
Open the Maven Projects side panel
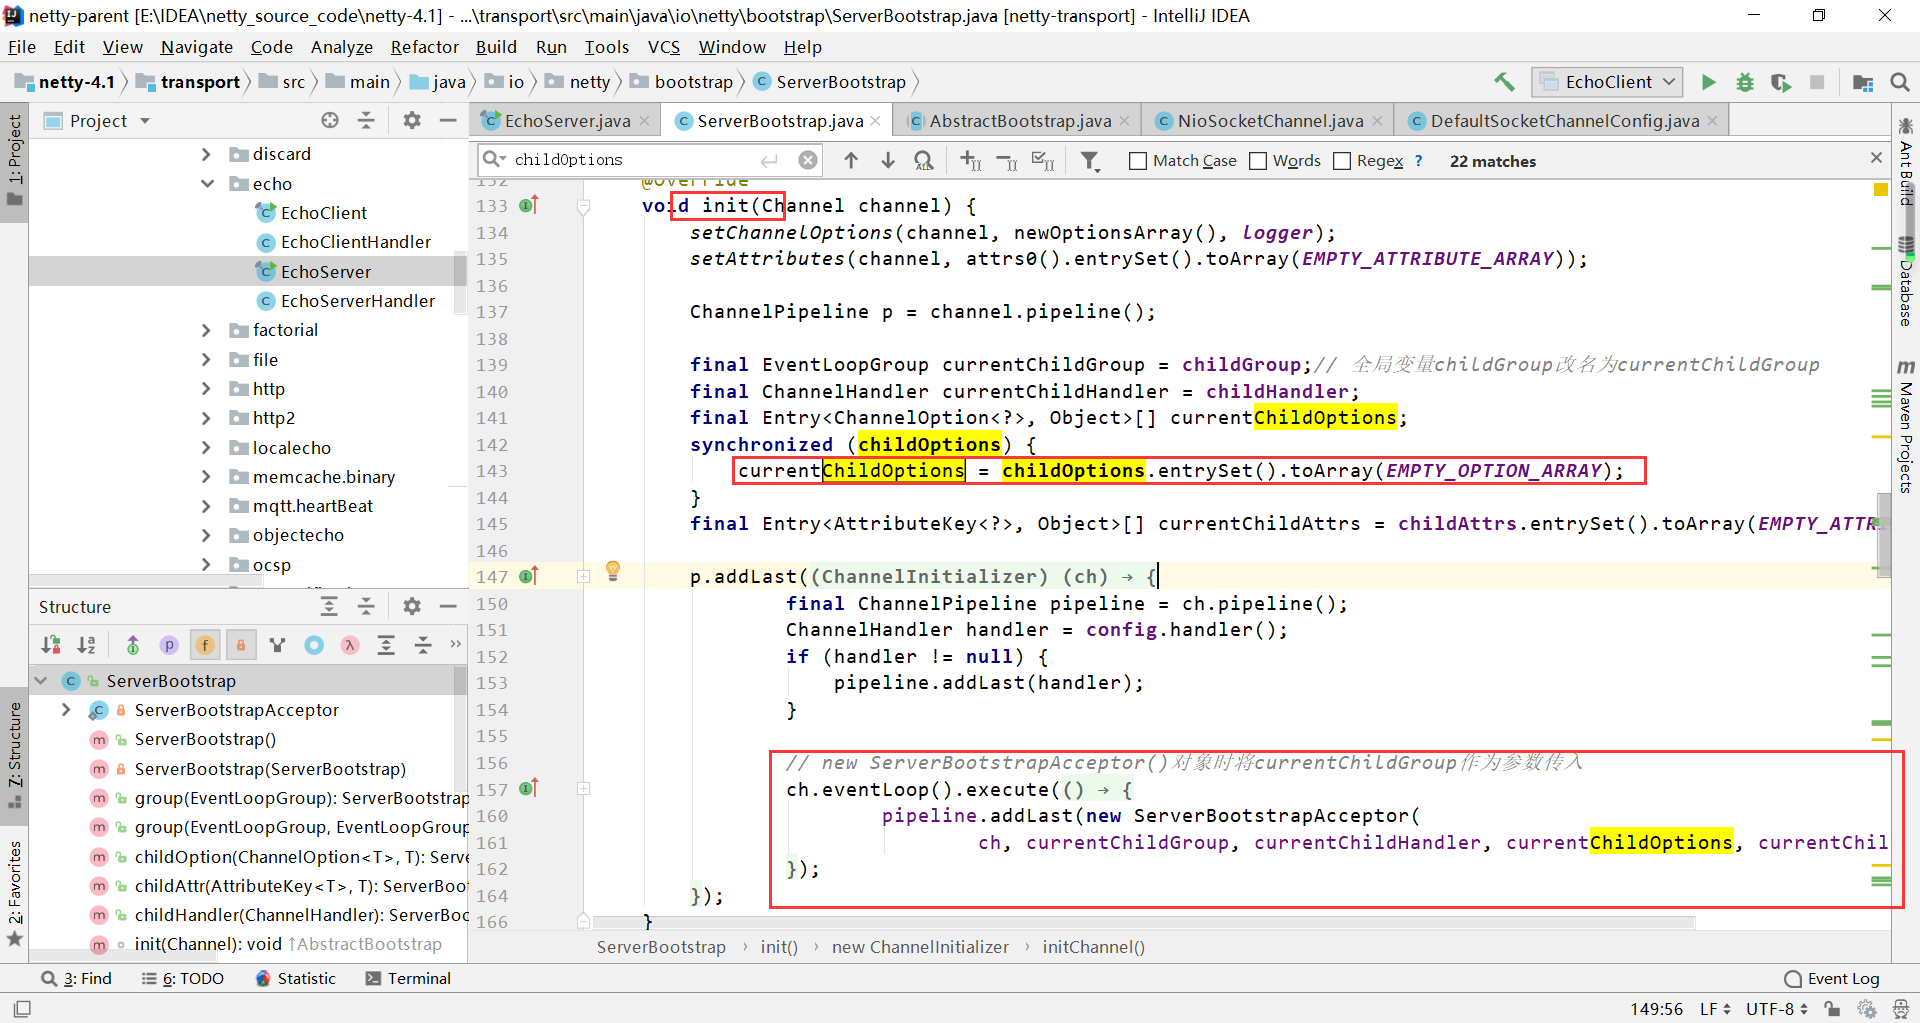[x=1906, y=427]
